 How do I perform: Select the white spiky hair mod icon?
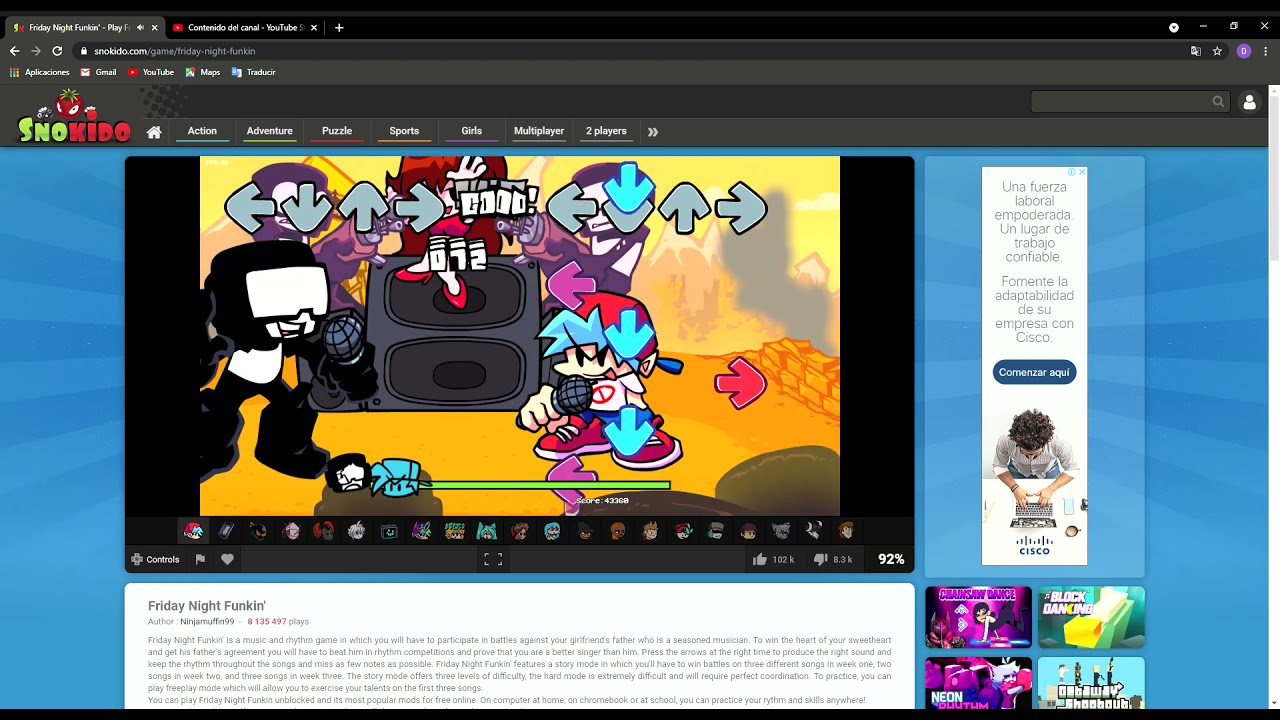[x=356, y=531]
